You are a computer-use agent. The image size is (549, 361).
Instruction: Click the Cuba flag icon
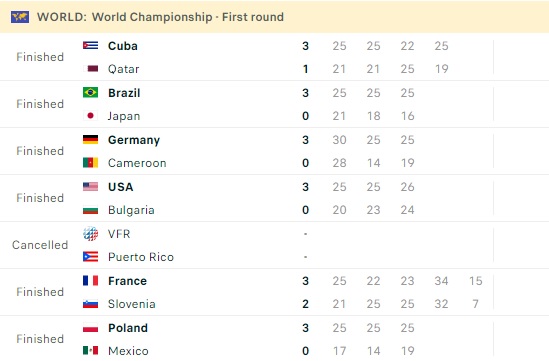pyautogui.click(x=90, y=46)
